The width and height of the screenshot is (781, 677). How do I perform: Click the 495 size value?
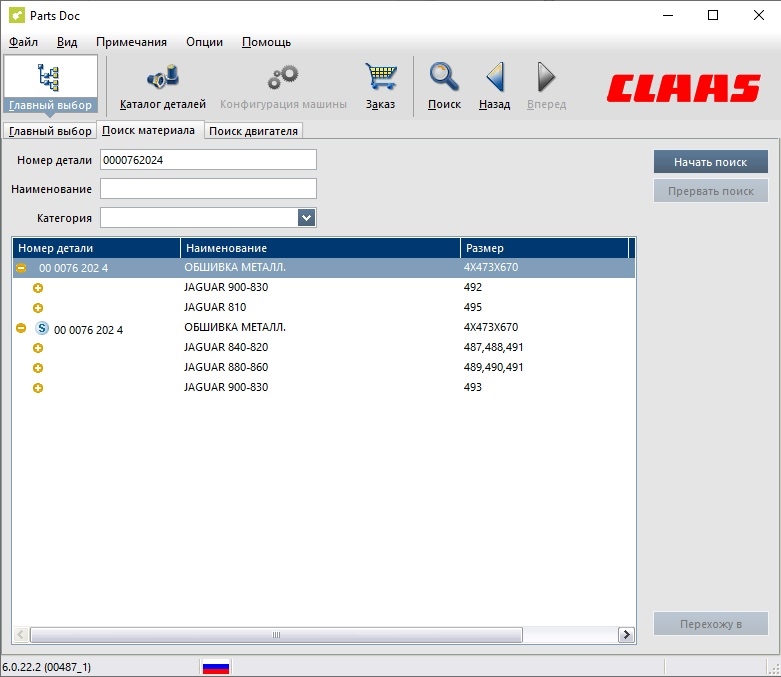click(473, 307)
